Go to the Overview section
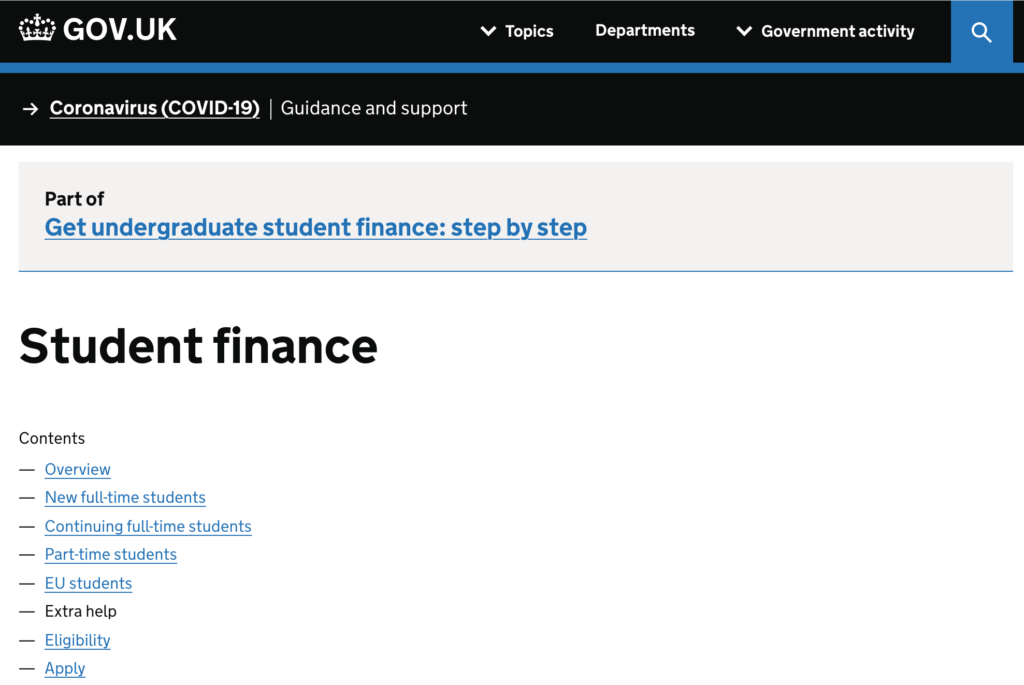Image resolution: width=1024 pixels, height=685 pixels. point(78,470)
